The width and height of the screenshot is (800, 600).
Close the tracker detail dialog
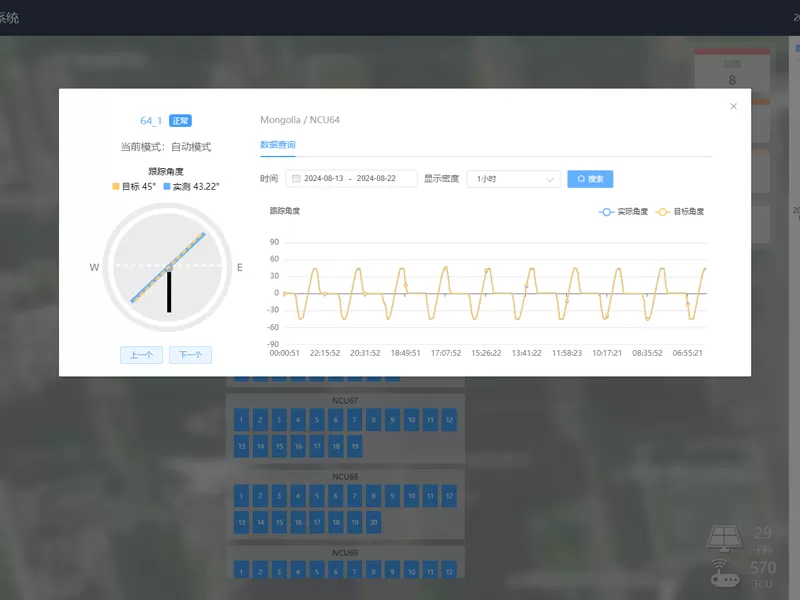tap(733, 106)
